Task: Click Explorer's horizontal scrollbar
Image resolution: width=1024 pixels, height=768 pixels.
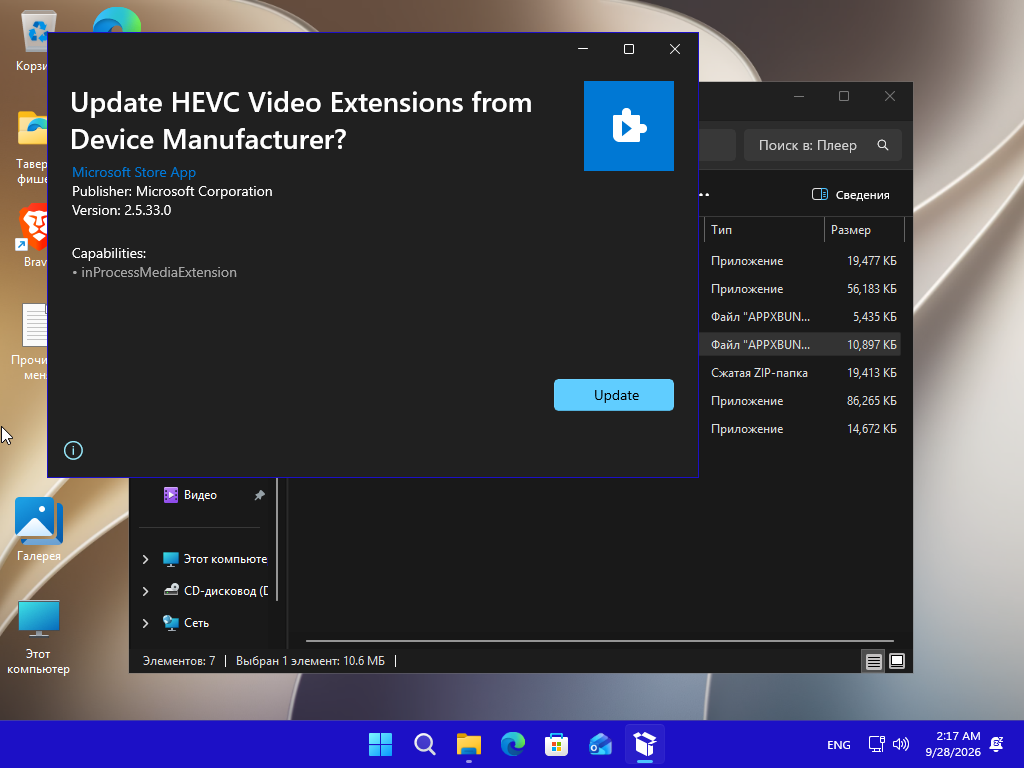Action: [x=600, y=641]
